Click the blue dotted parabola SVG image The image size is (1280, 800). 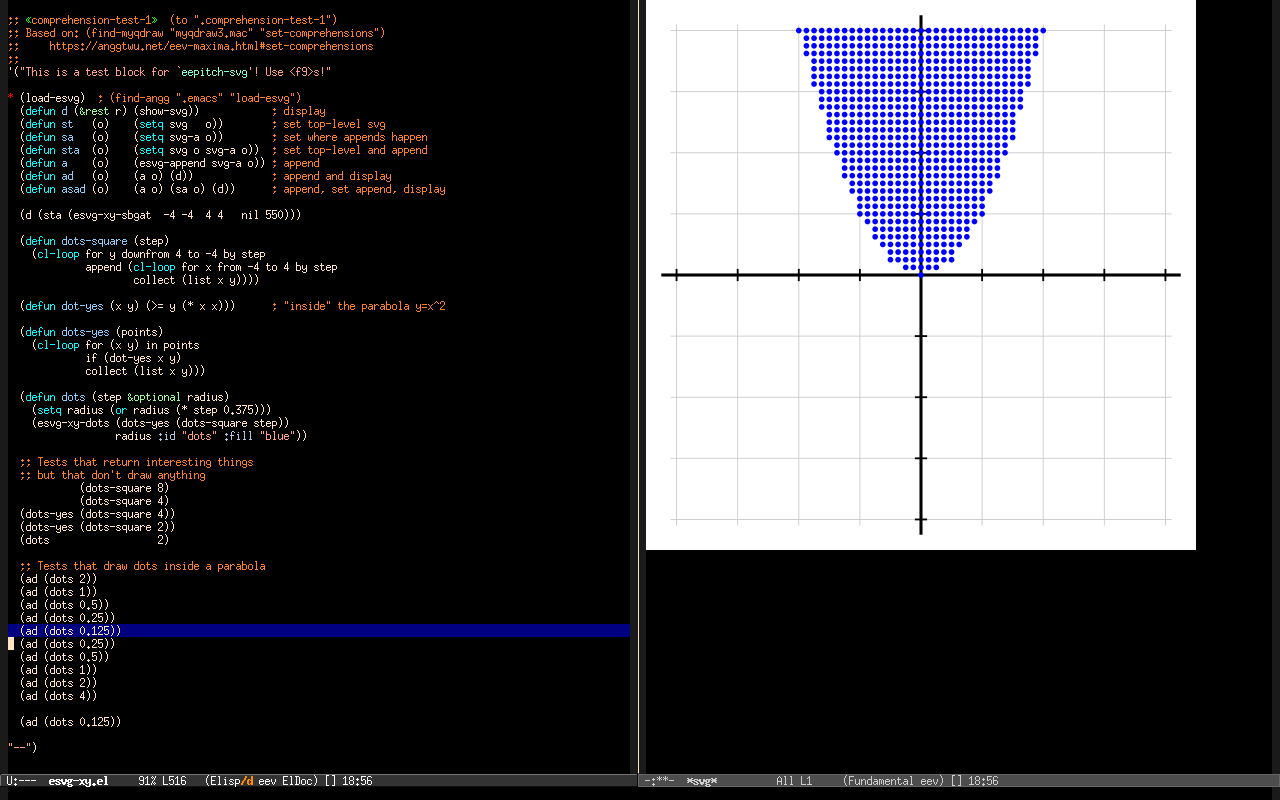tap(921, 275)
